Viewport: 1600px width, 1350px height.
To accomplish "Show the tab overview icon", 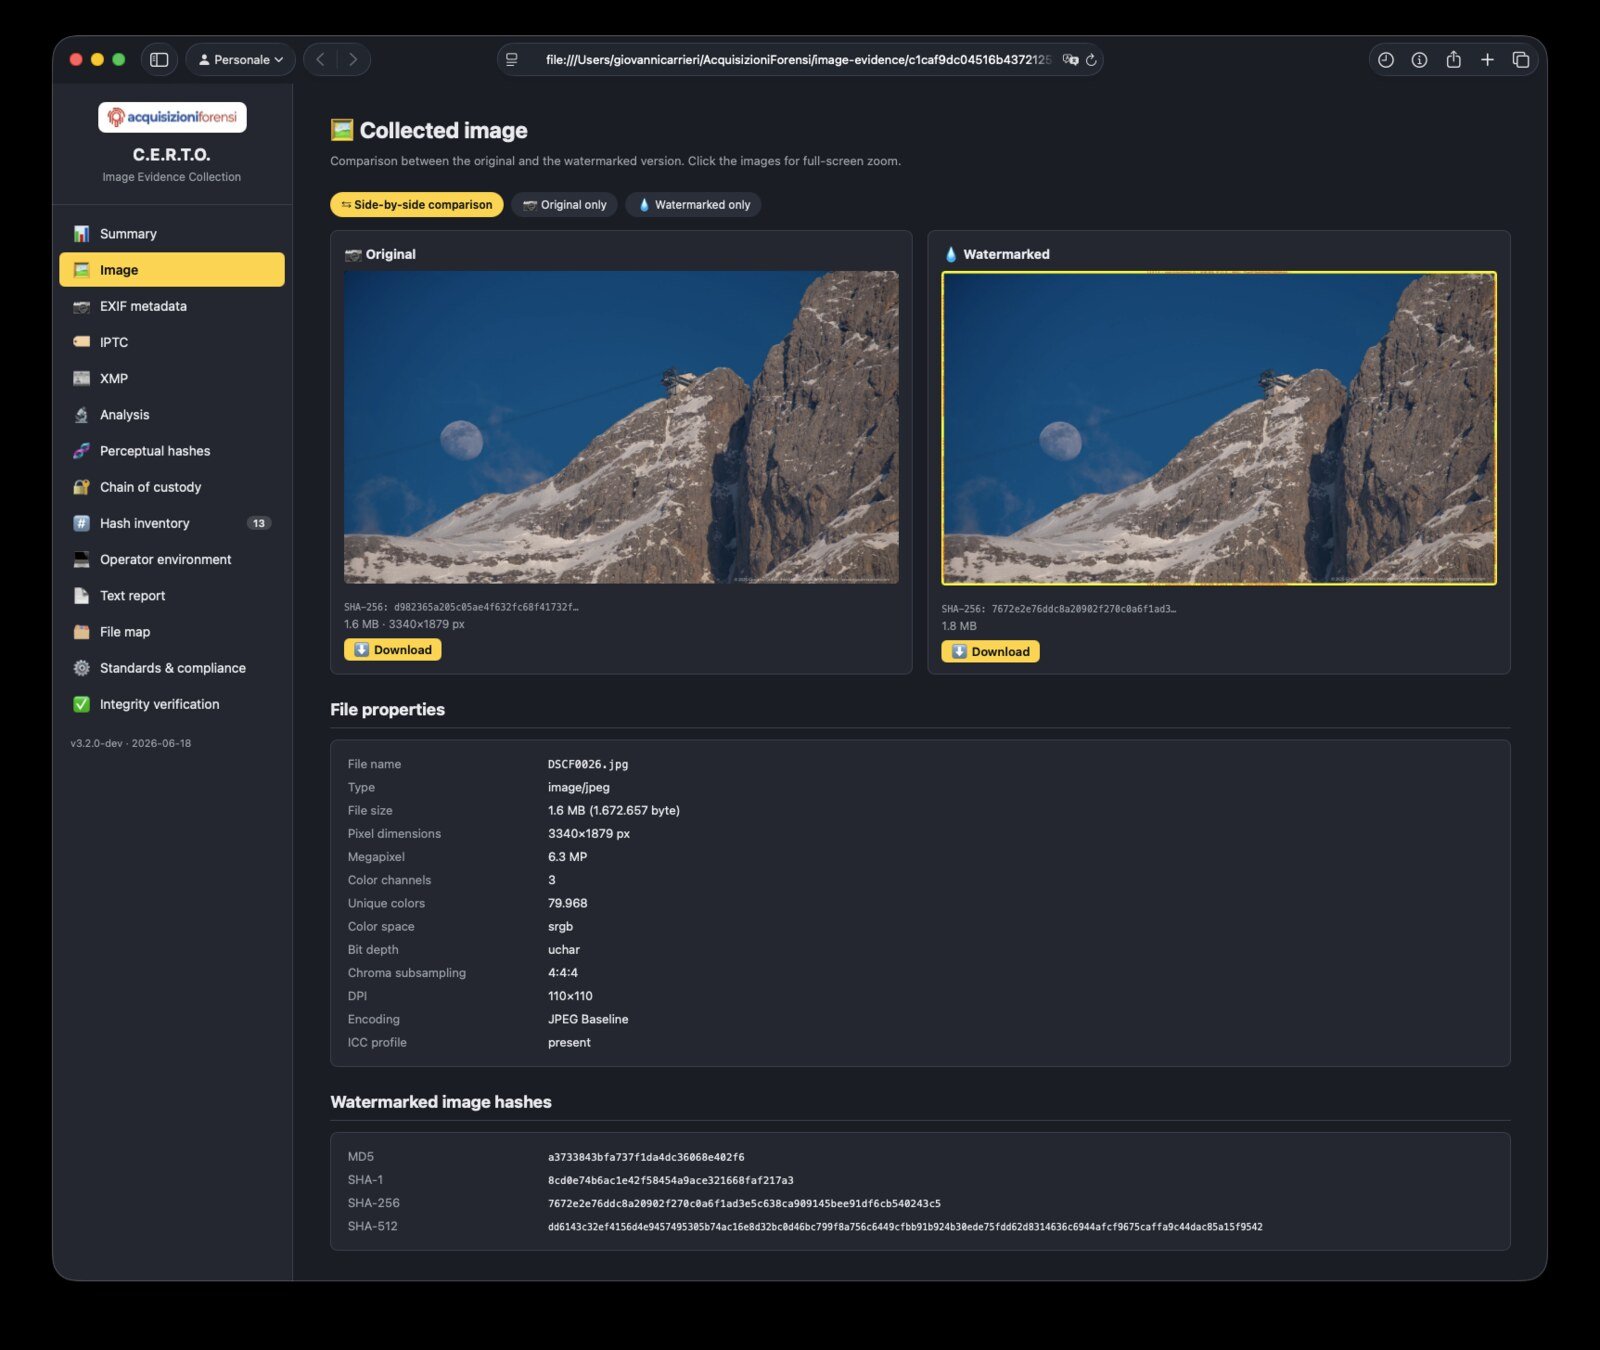I will click(1521, 60).
